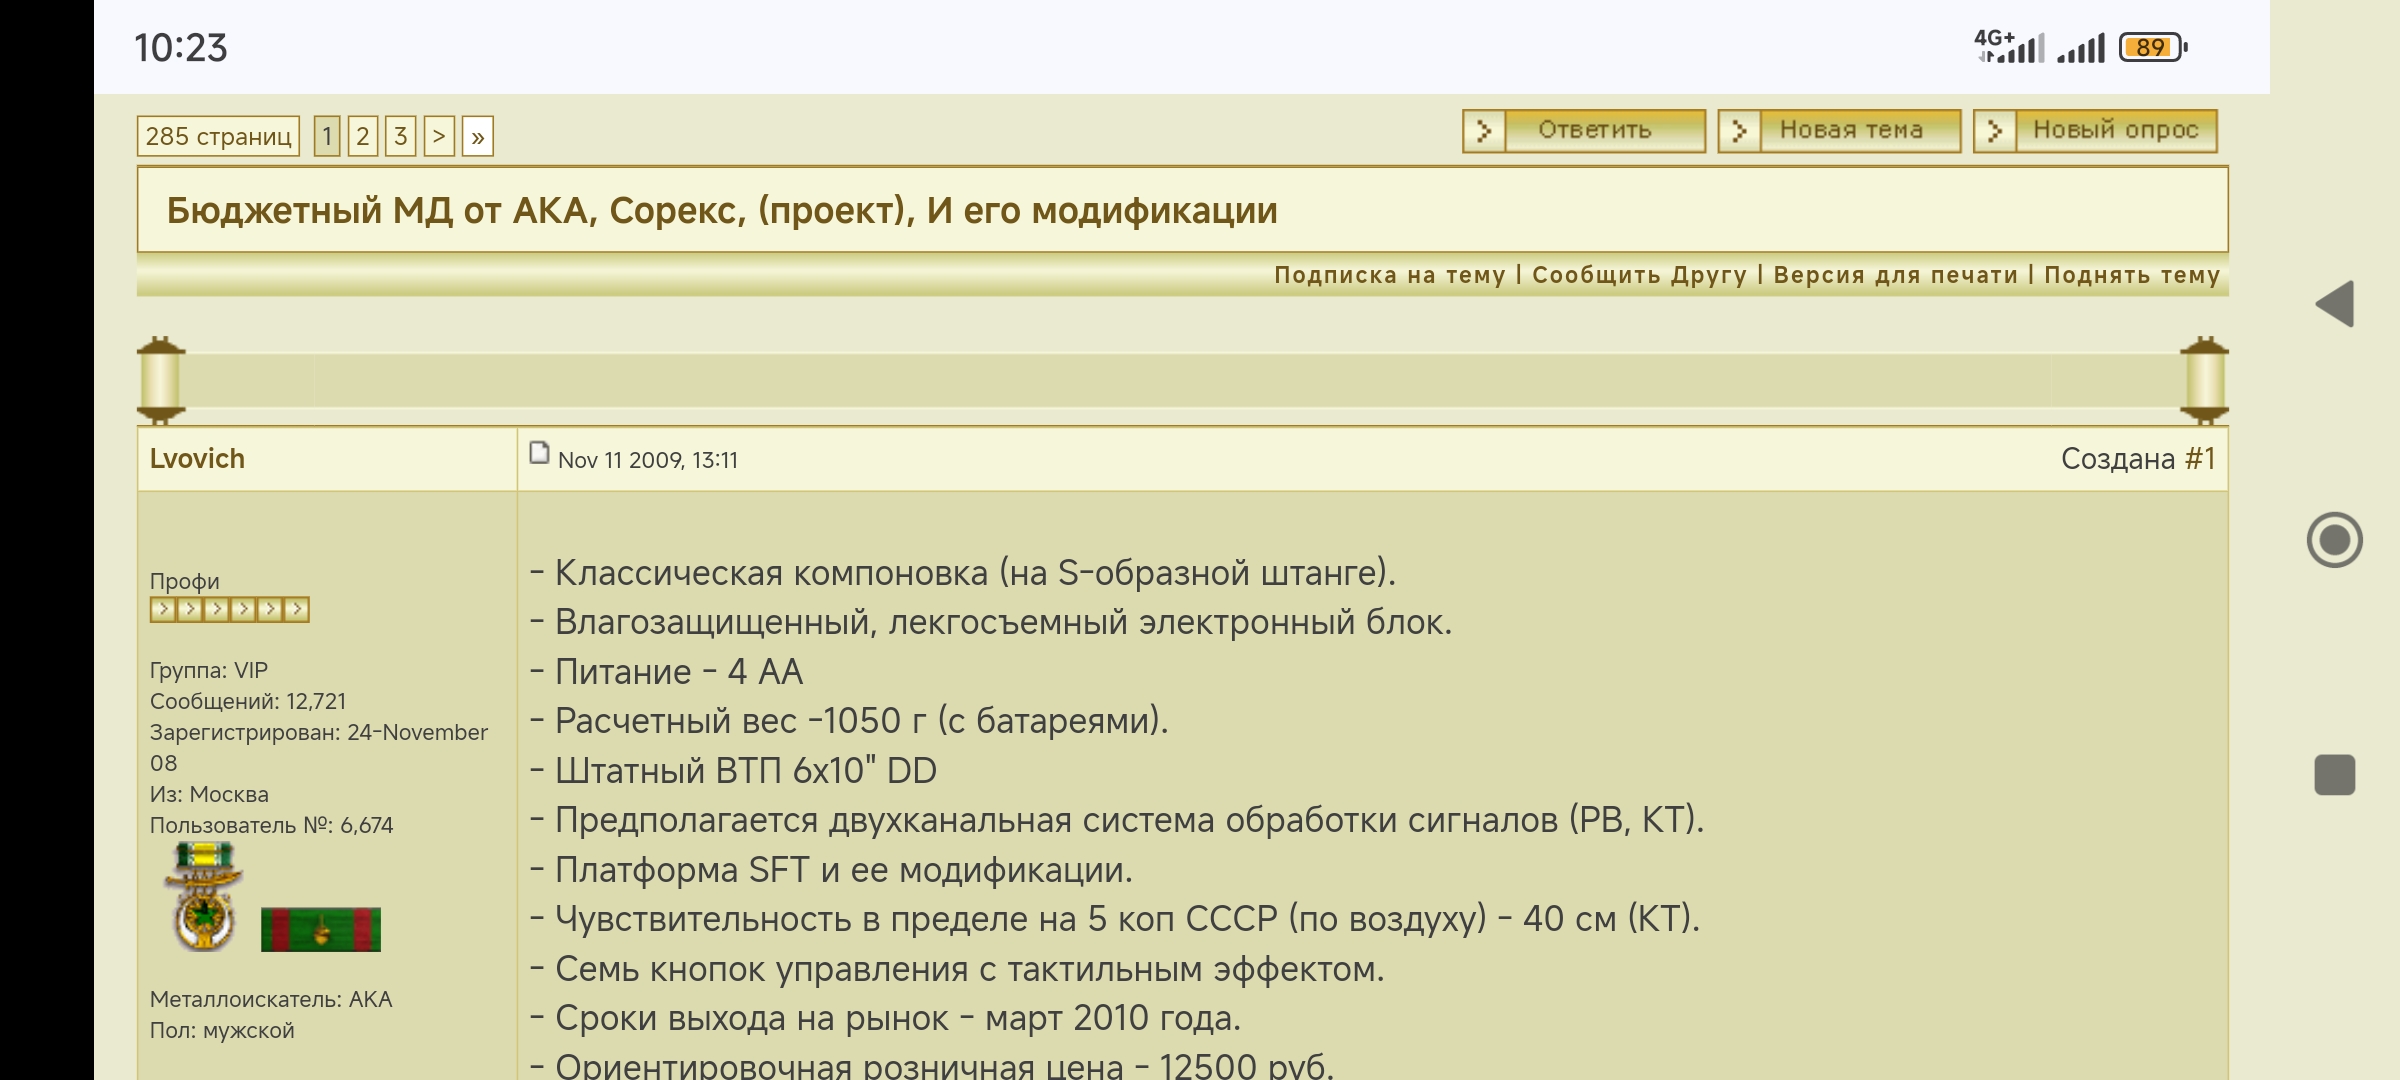Open page 2 of the thread
The width and height of the screenshot is (2400, 1080).
click(x=363, y=136)
